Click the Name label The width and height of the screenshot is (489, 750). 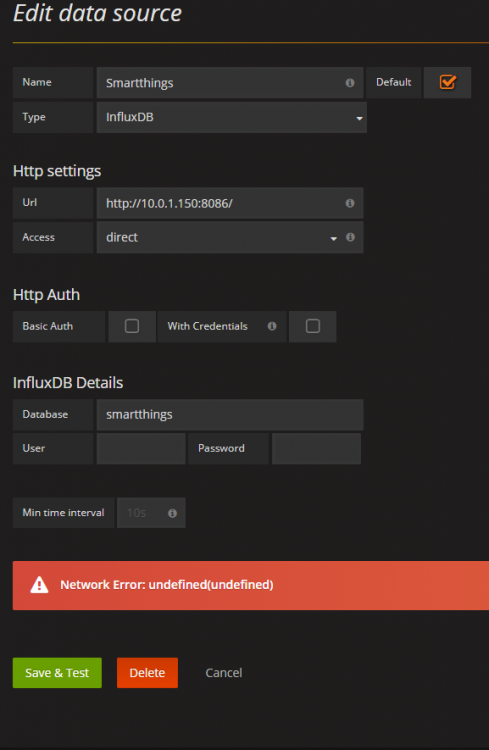(x=37, y=82)
